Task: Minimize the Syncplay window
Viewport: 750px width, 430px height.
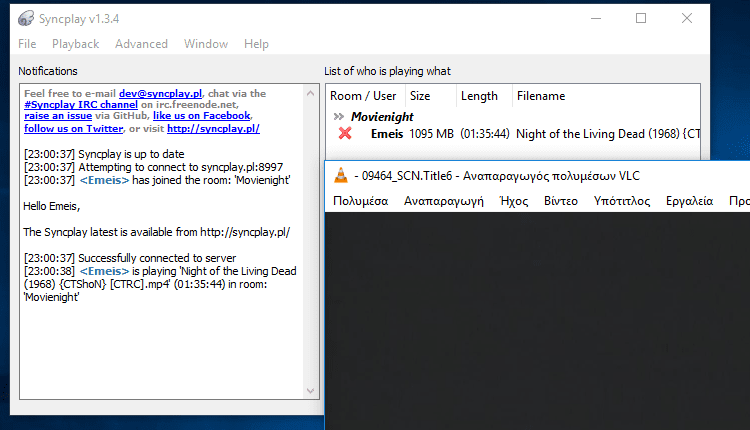Action: (x=596, y=18)
